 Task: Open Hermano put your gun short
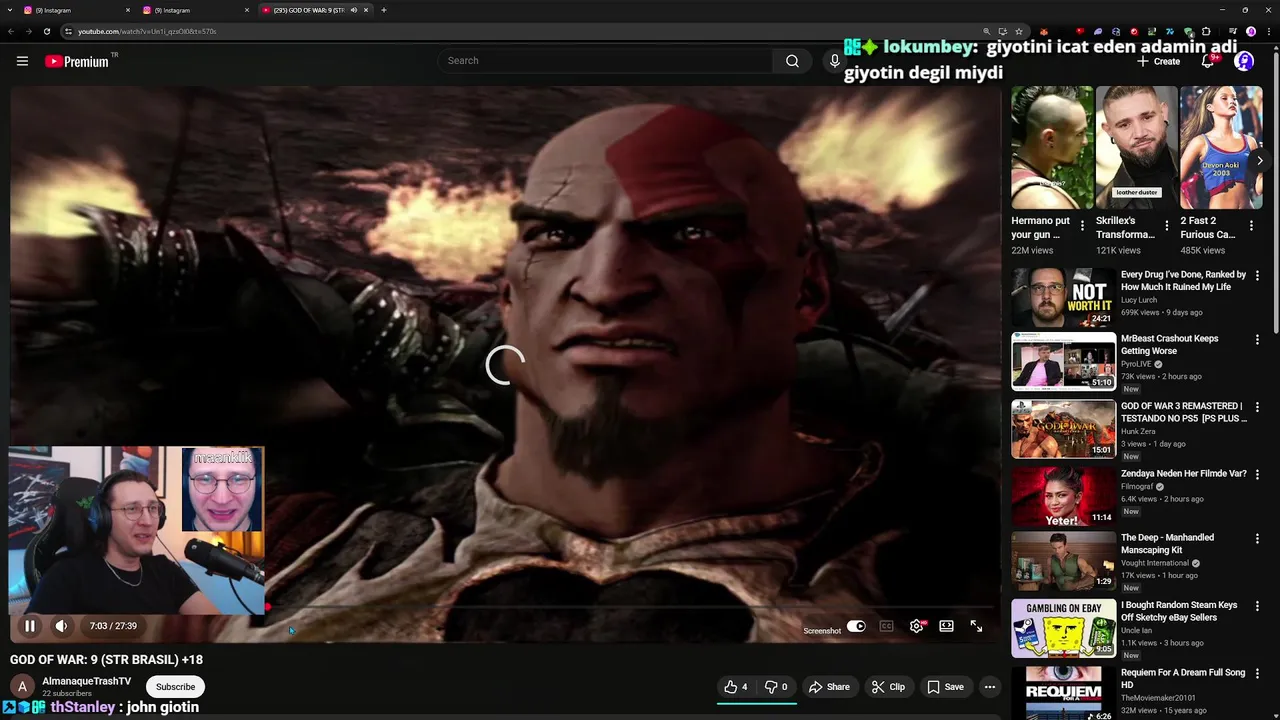click(1052, 147)
